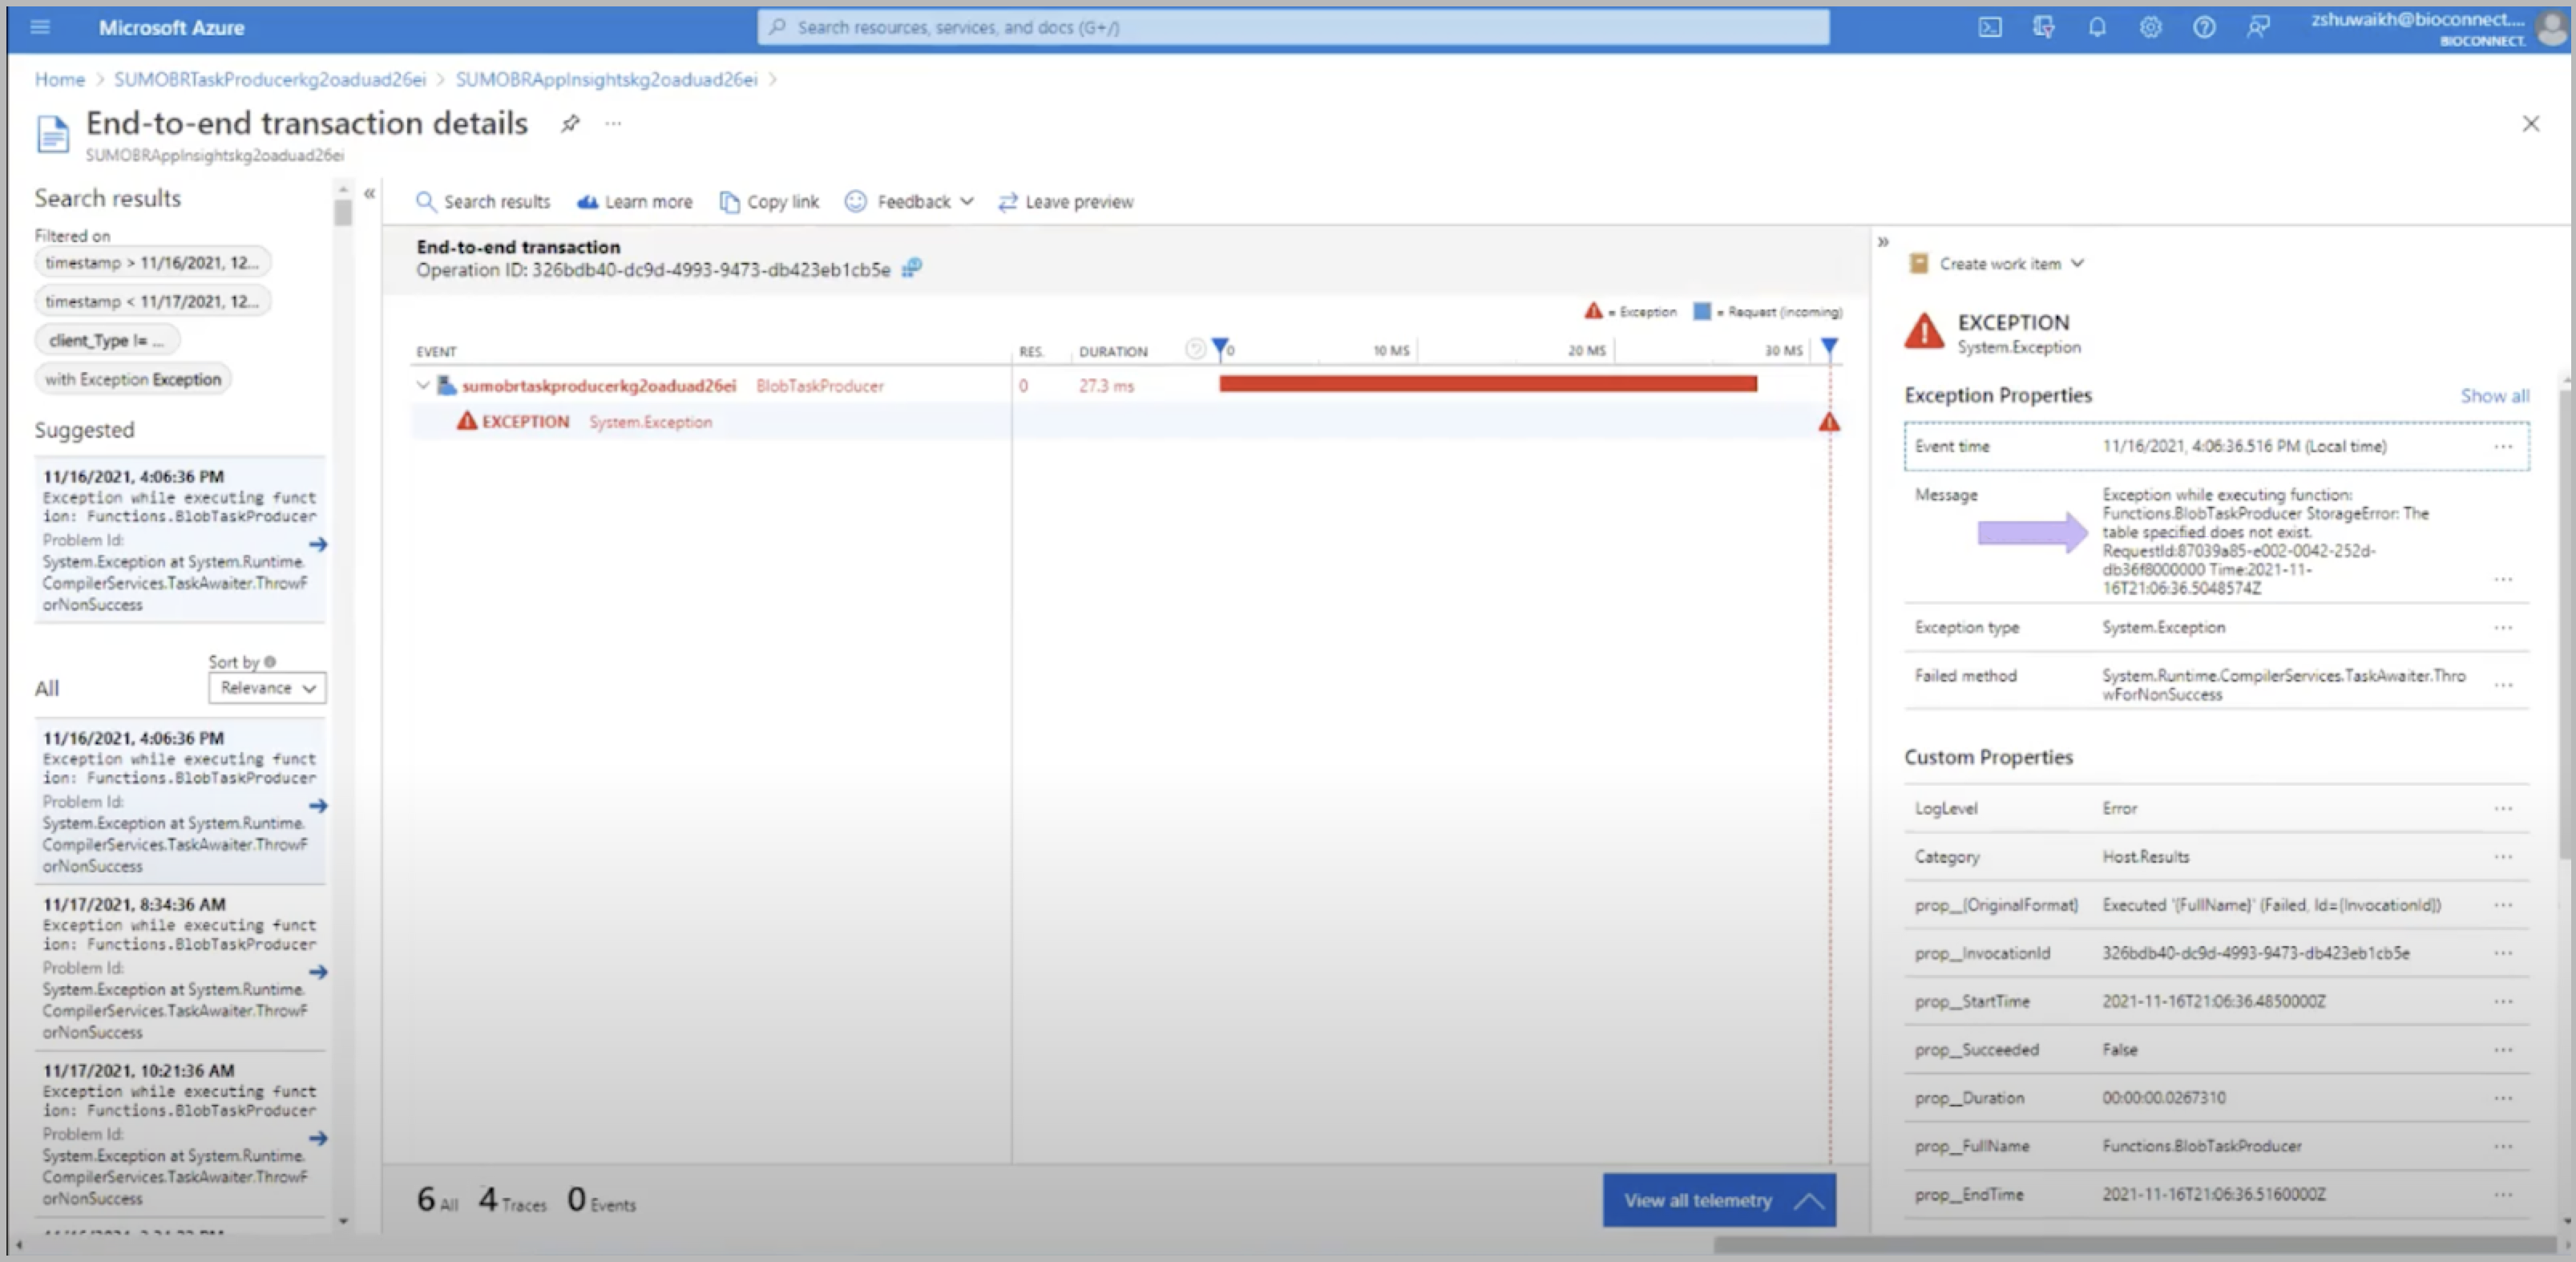The image size is (2576, 1262).
Task: Remove the 'with Exception' filter pill
Action: [132, 379]
